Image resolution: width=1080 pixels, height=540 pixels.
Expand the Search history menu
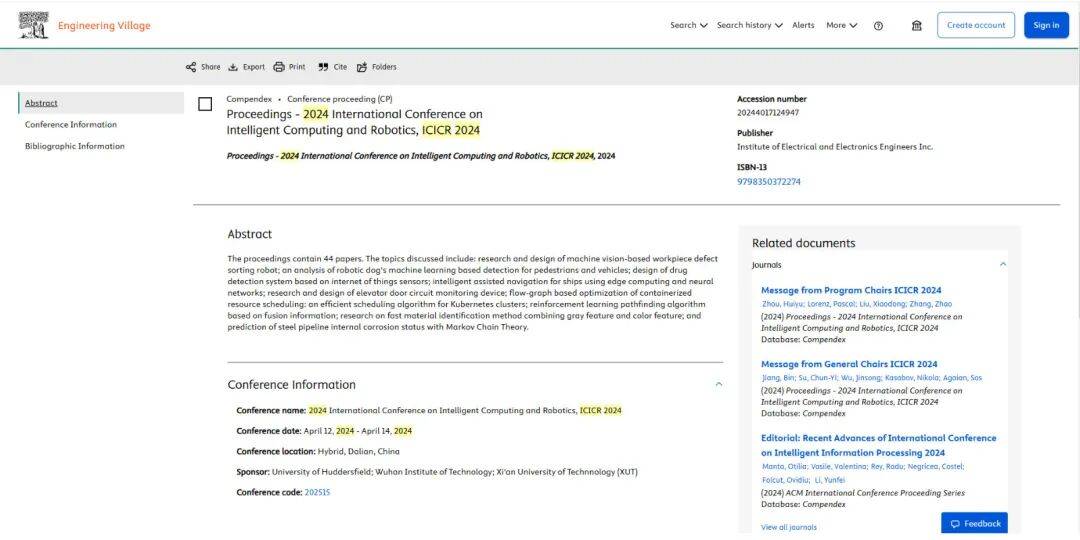click(749, 25)
